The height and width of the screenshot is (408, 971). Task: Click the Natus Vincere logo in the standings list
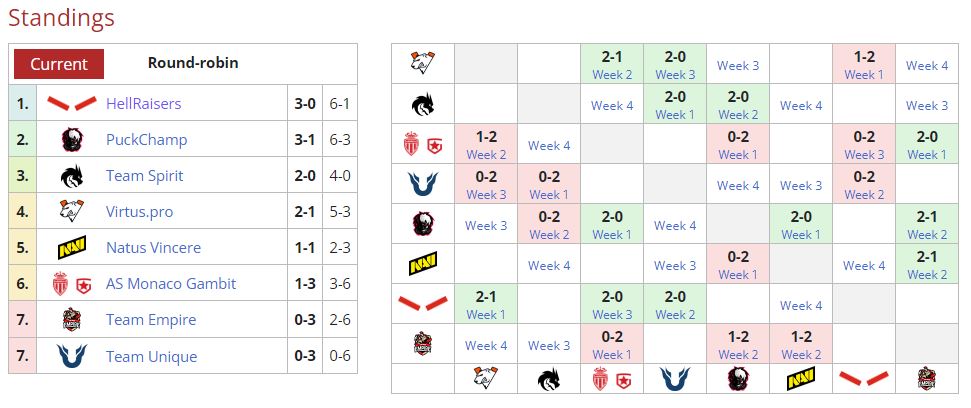pos(72,248)
